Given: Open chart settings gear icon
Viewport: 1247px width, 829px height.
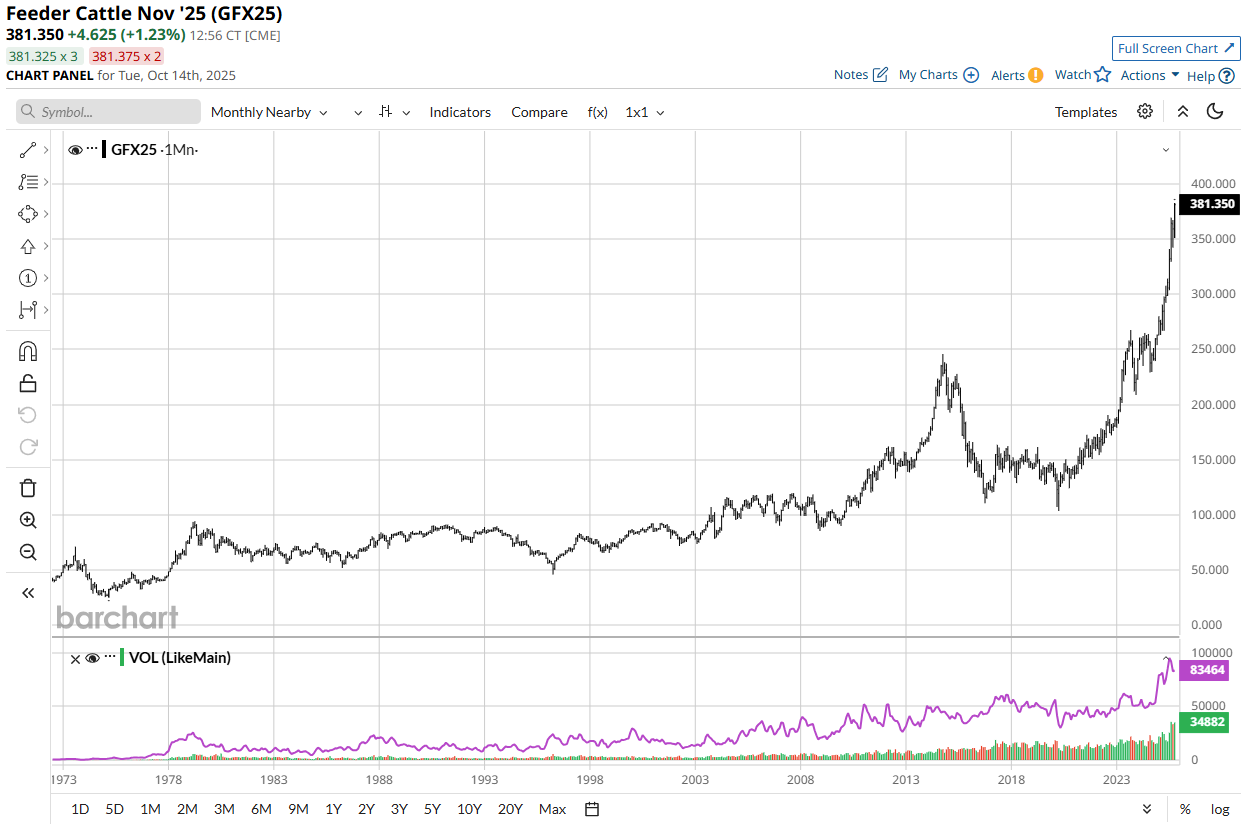Looking at the screenshot, I should click(1145, 112).
